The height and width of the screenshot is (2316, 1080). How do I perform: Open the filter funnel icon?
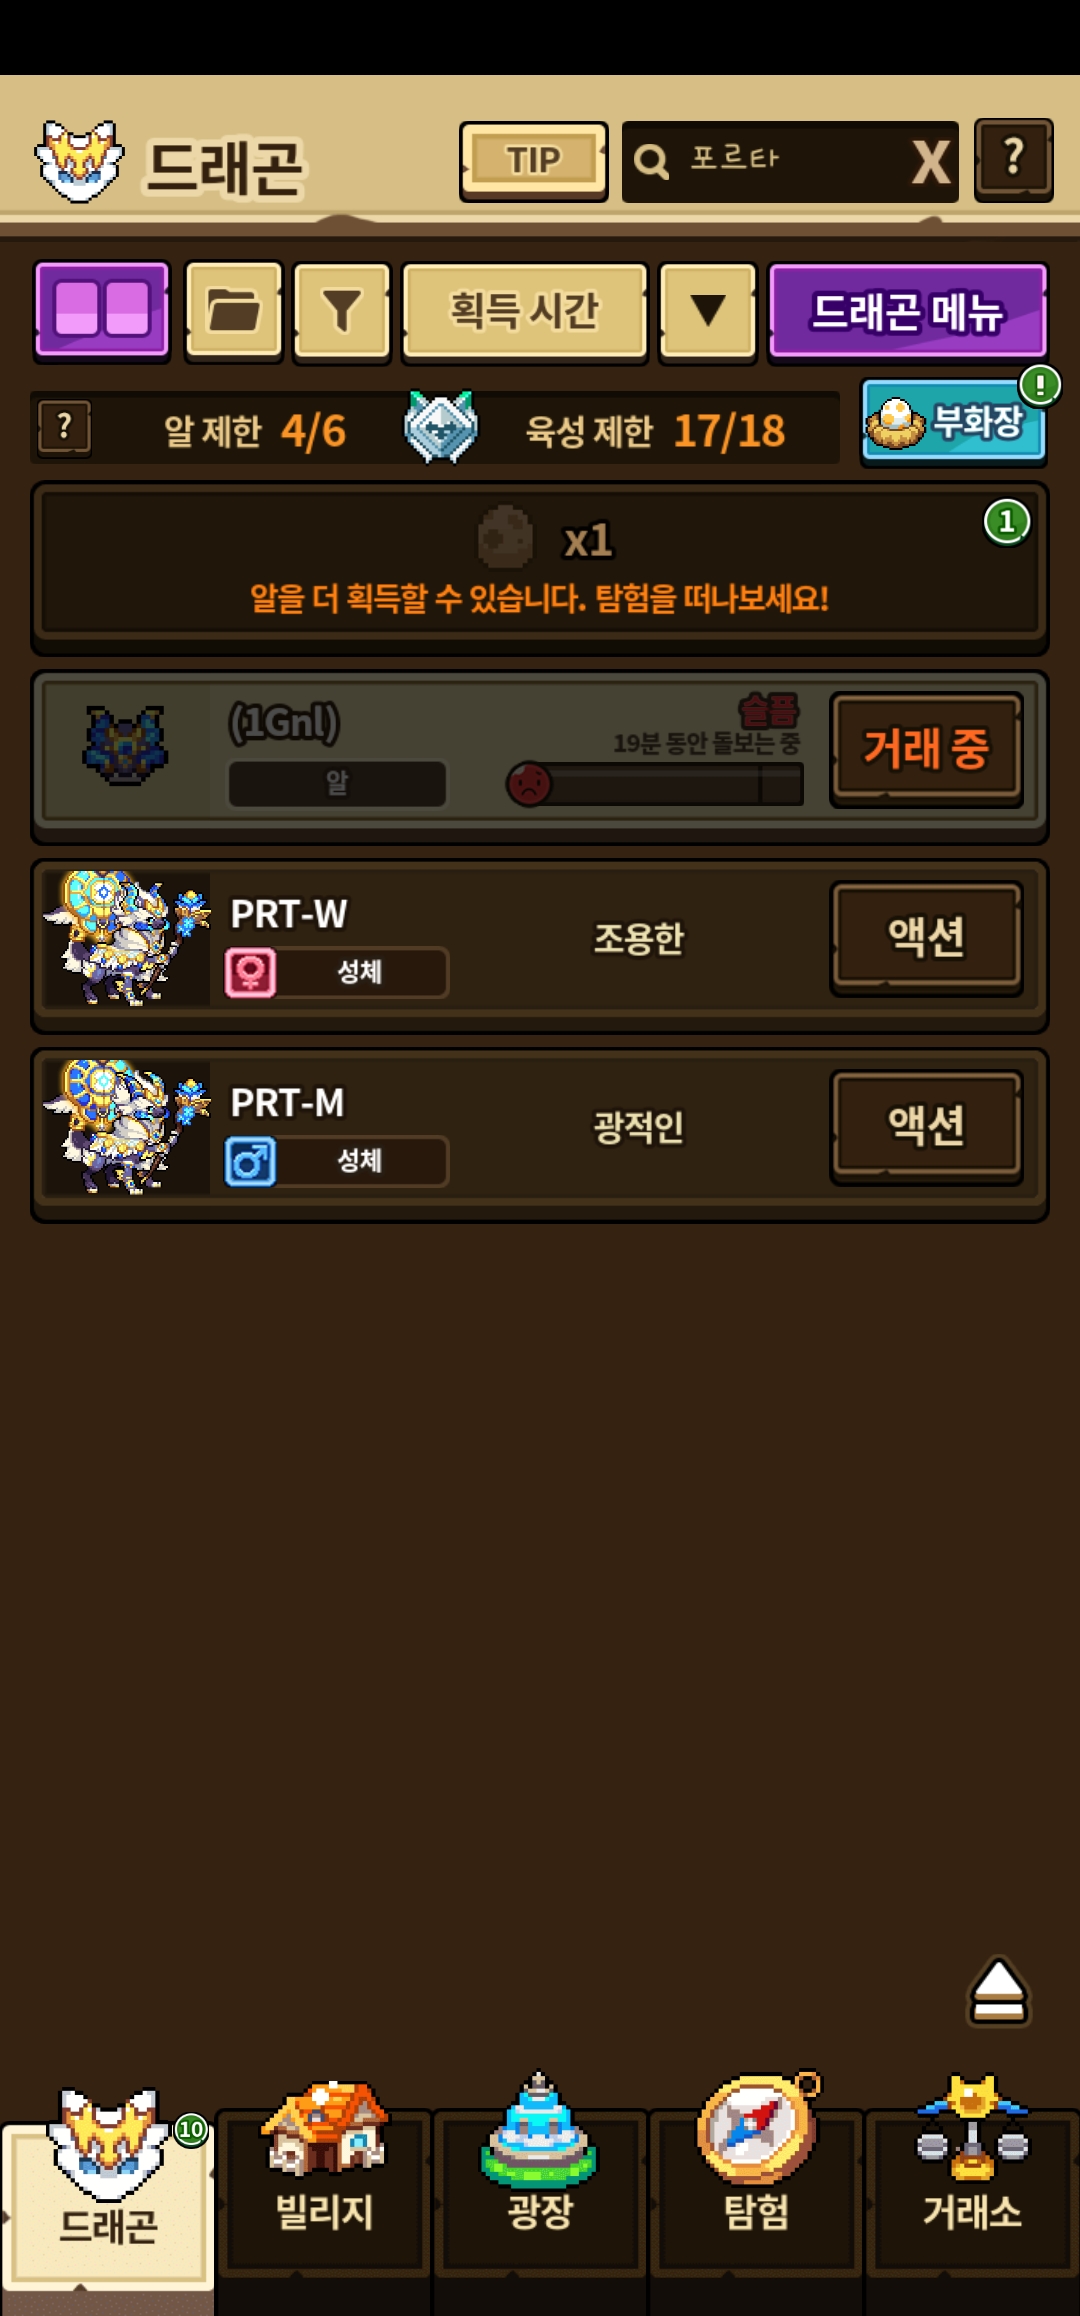(342, 310)
